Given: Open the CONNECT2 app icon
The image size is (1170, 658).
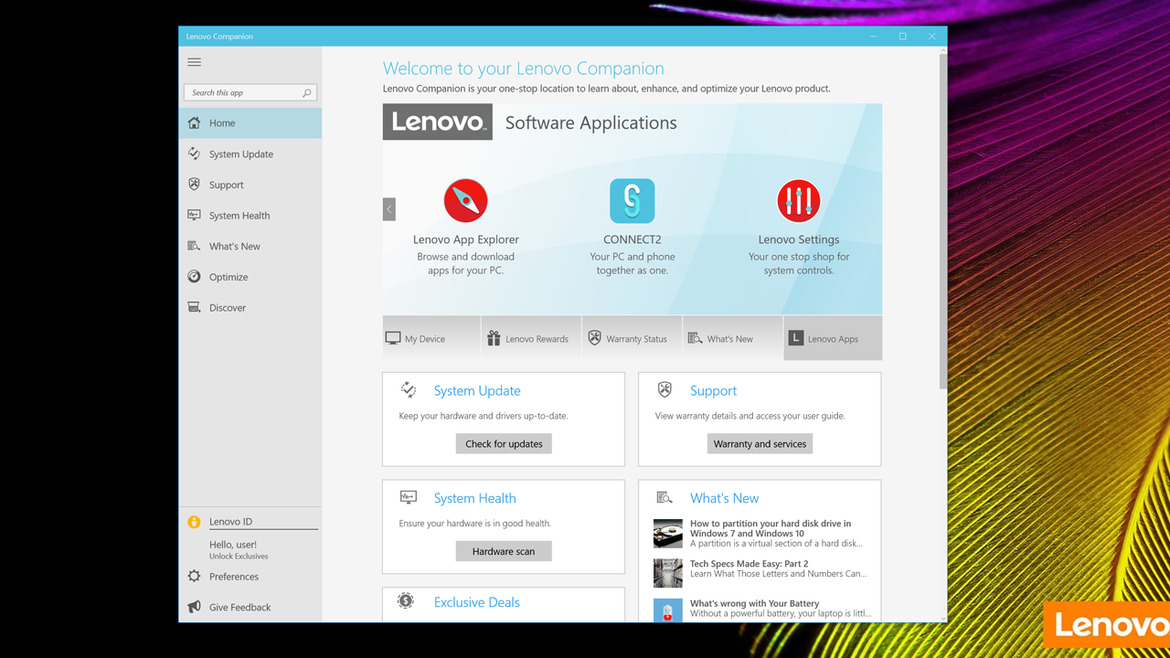Looking at the screenshot, I should click(x=632, y=201).
